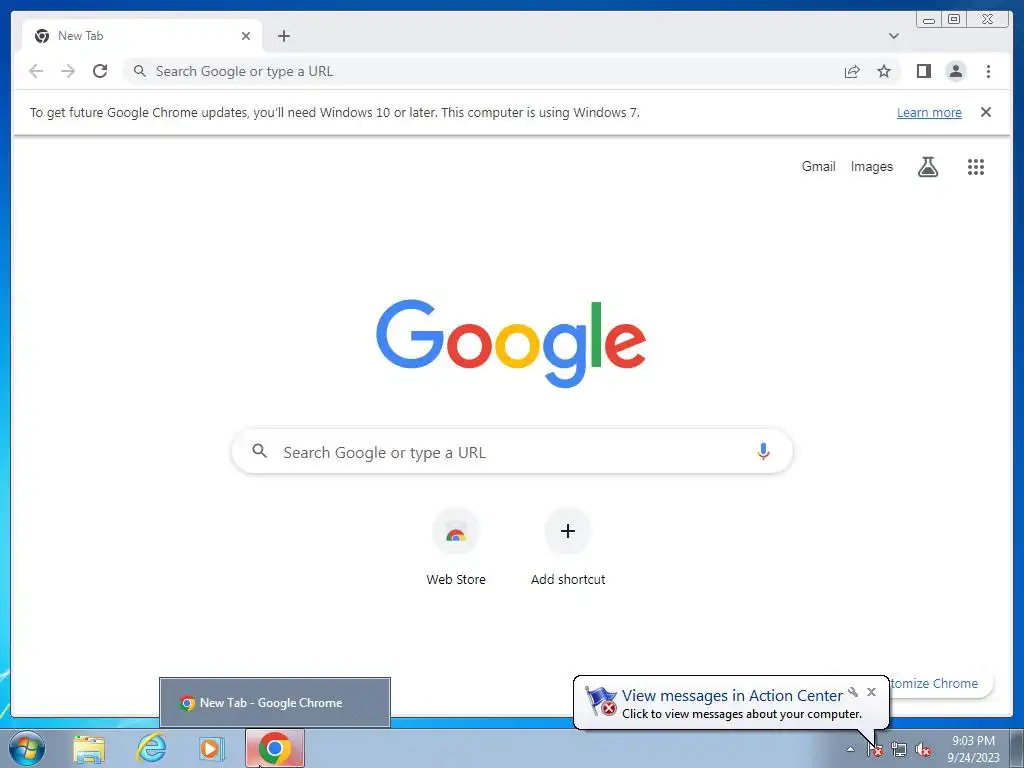Screen dimensions: 1024x768
Task: Open the Windows Start menu
Action: (26, 748)
